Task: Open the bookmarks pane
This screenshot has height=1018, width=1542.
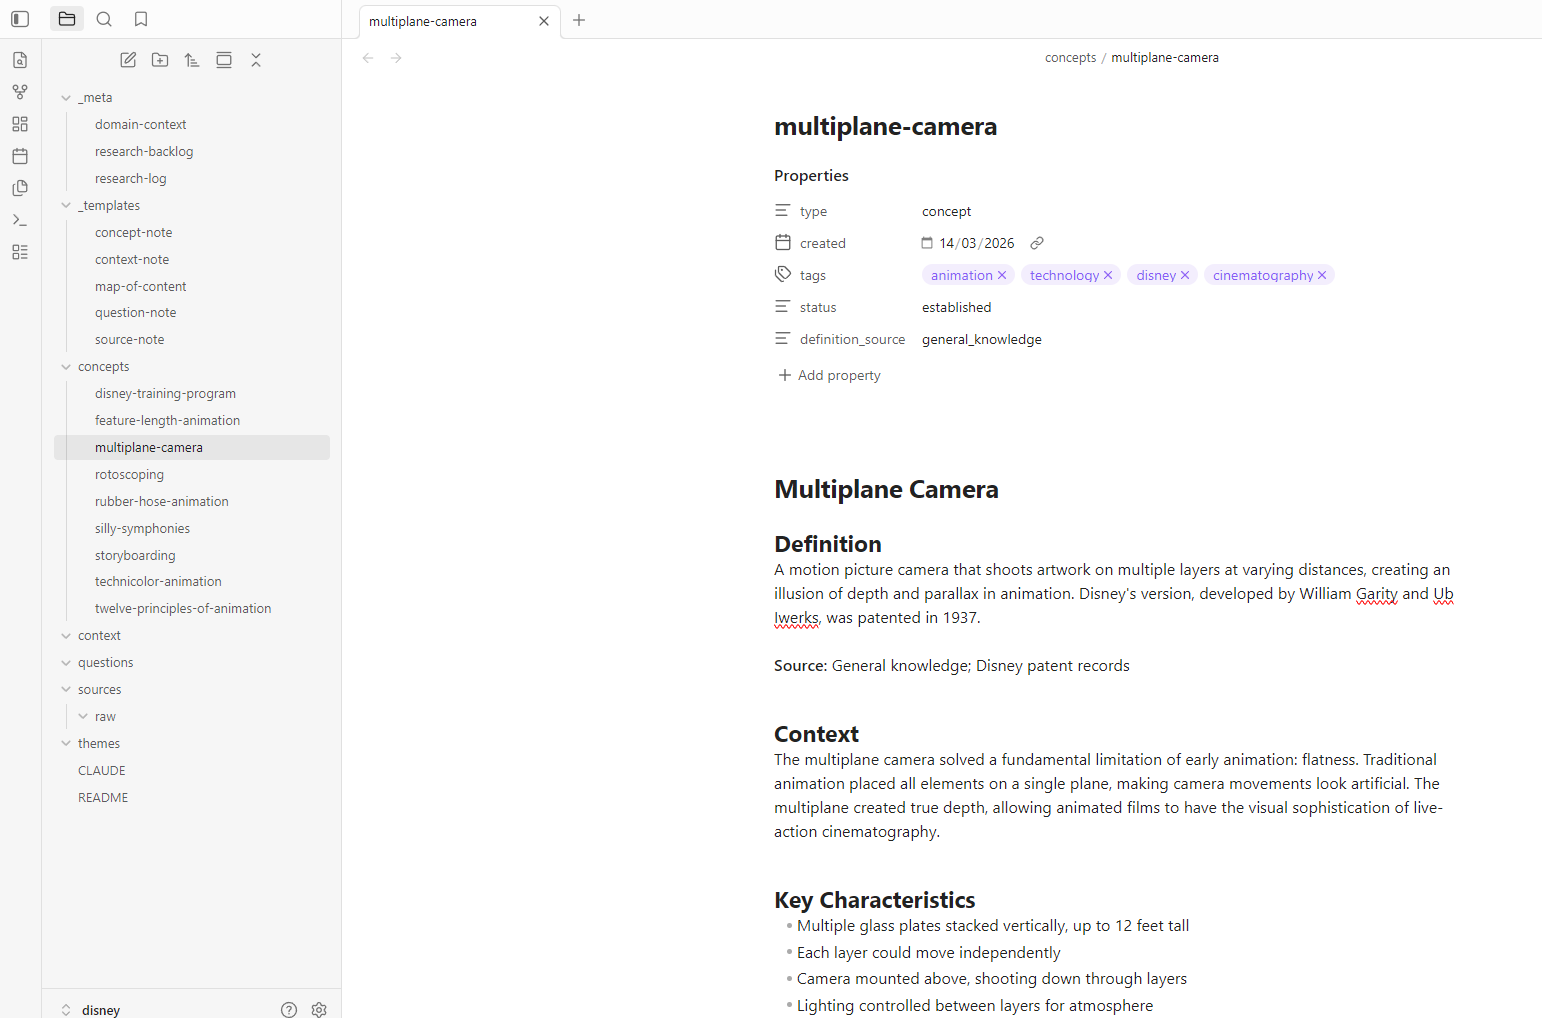Action: (141, 19)
